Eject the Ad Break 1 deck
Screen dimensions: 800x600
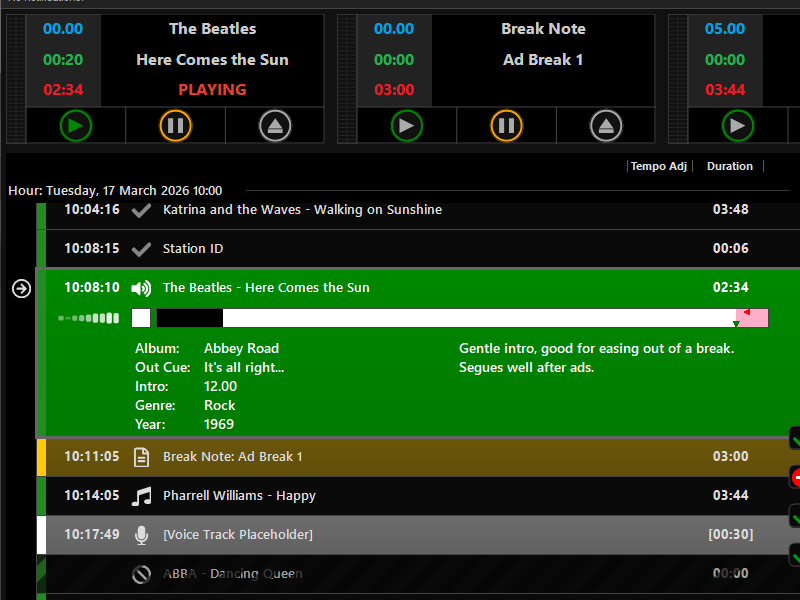pos(606,126)
